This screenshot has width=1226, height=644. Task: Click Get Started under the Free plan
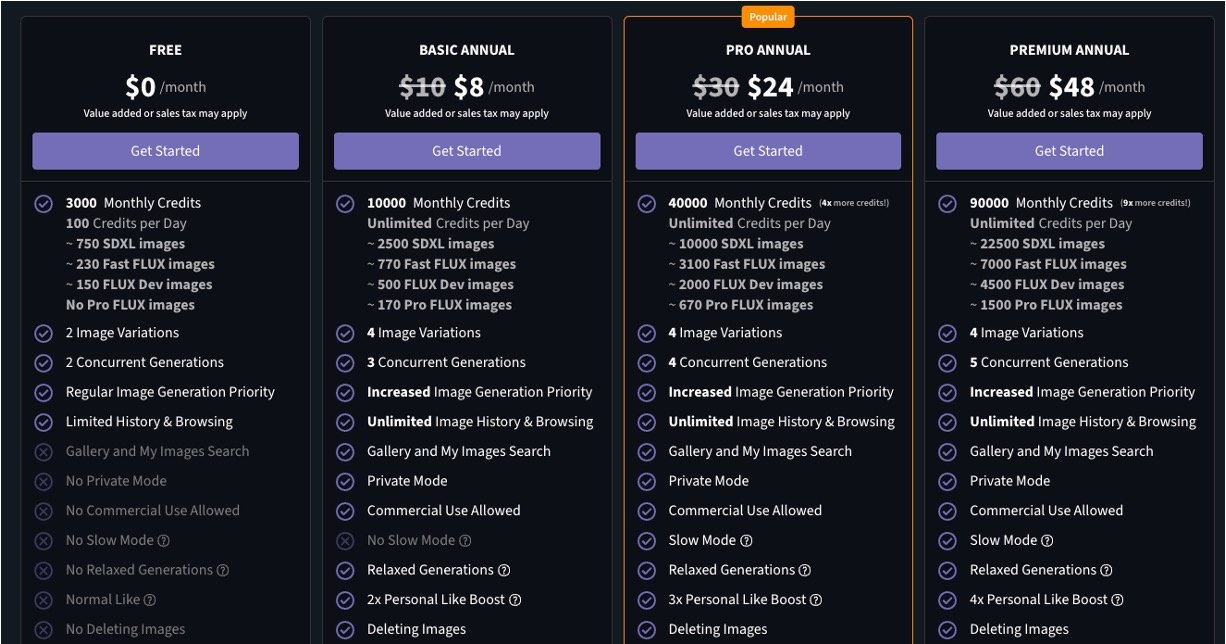point(165,151)
